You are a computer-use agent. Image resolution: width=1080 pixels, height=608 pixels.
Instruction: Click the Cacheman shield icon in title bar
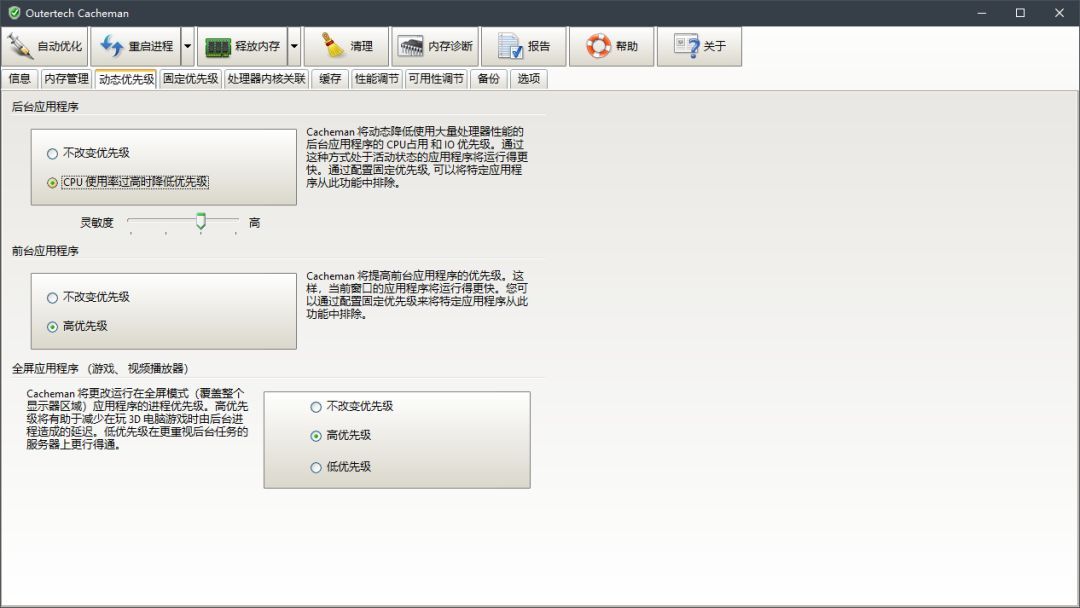point(14,12)
